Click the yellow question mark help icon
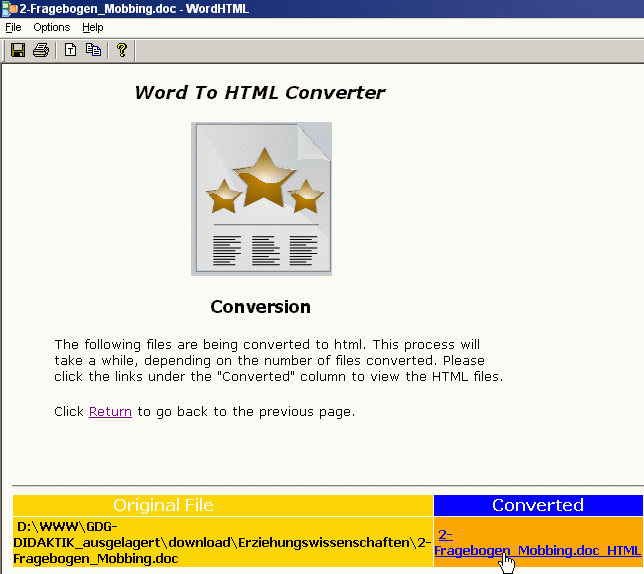Screen dimensions: 644x574 click(122, 50)
